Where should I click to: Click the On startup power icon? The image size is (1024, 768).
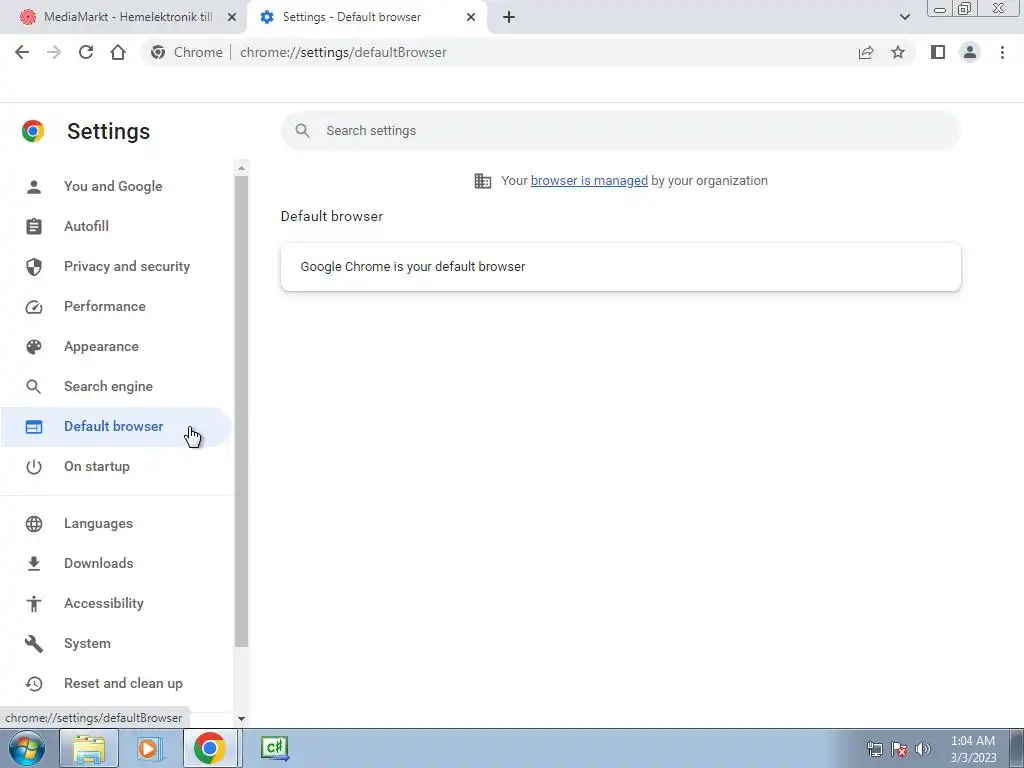(x=34, y=467)
